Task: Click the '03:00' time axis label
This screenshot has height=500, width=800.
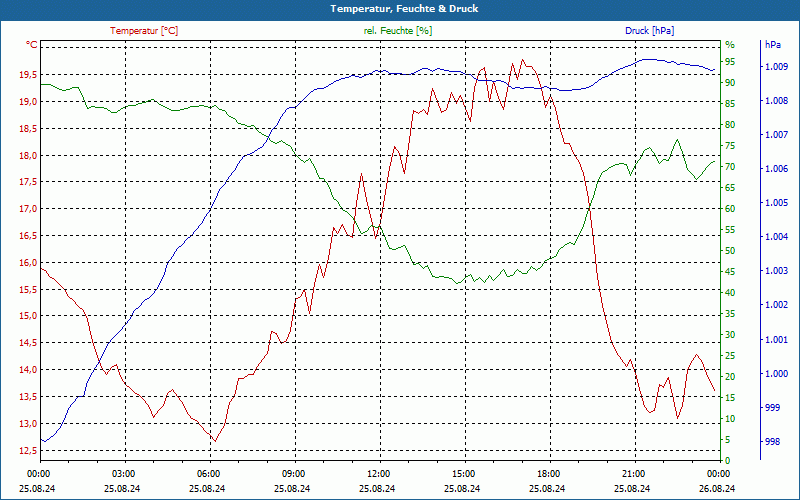Action: click(122, 473)
